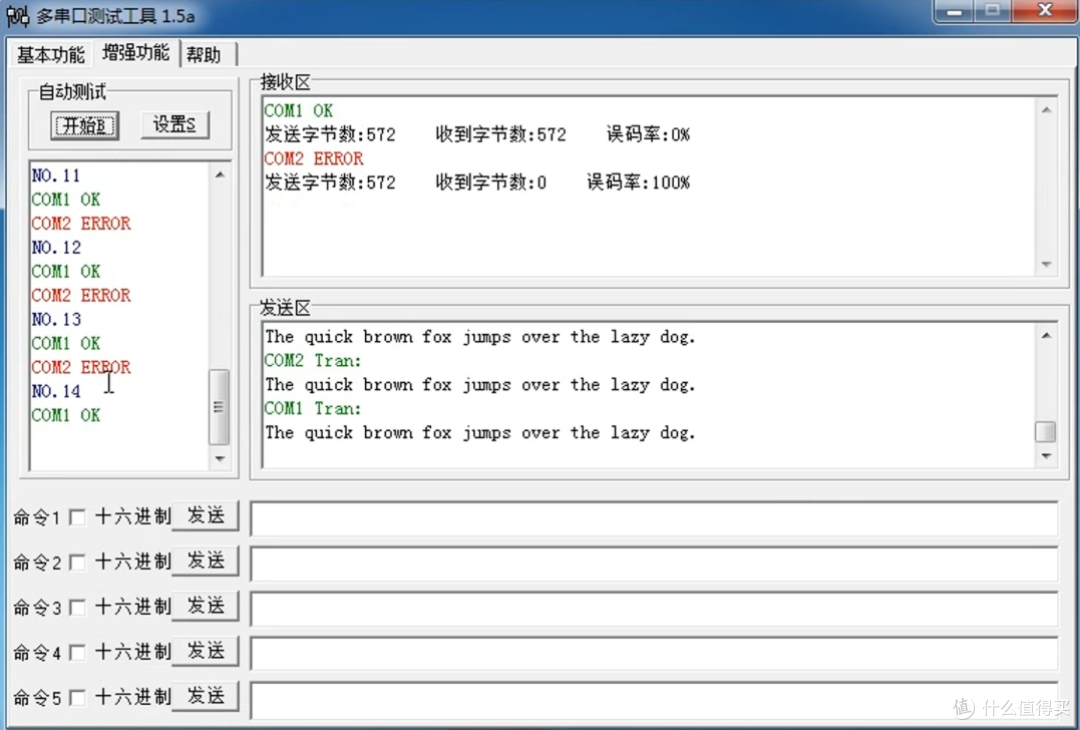The height and width of the screenshot is (730, 1080).
Task: Click COM1 Tran: line in 发送区
Action: pyautogui.click(x=313, y=408)
